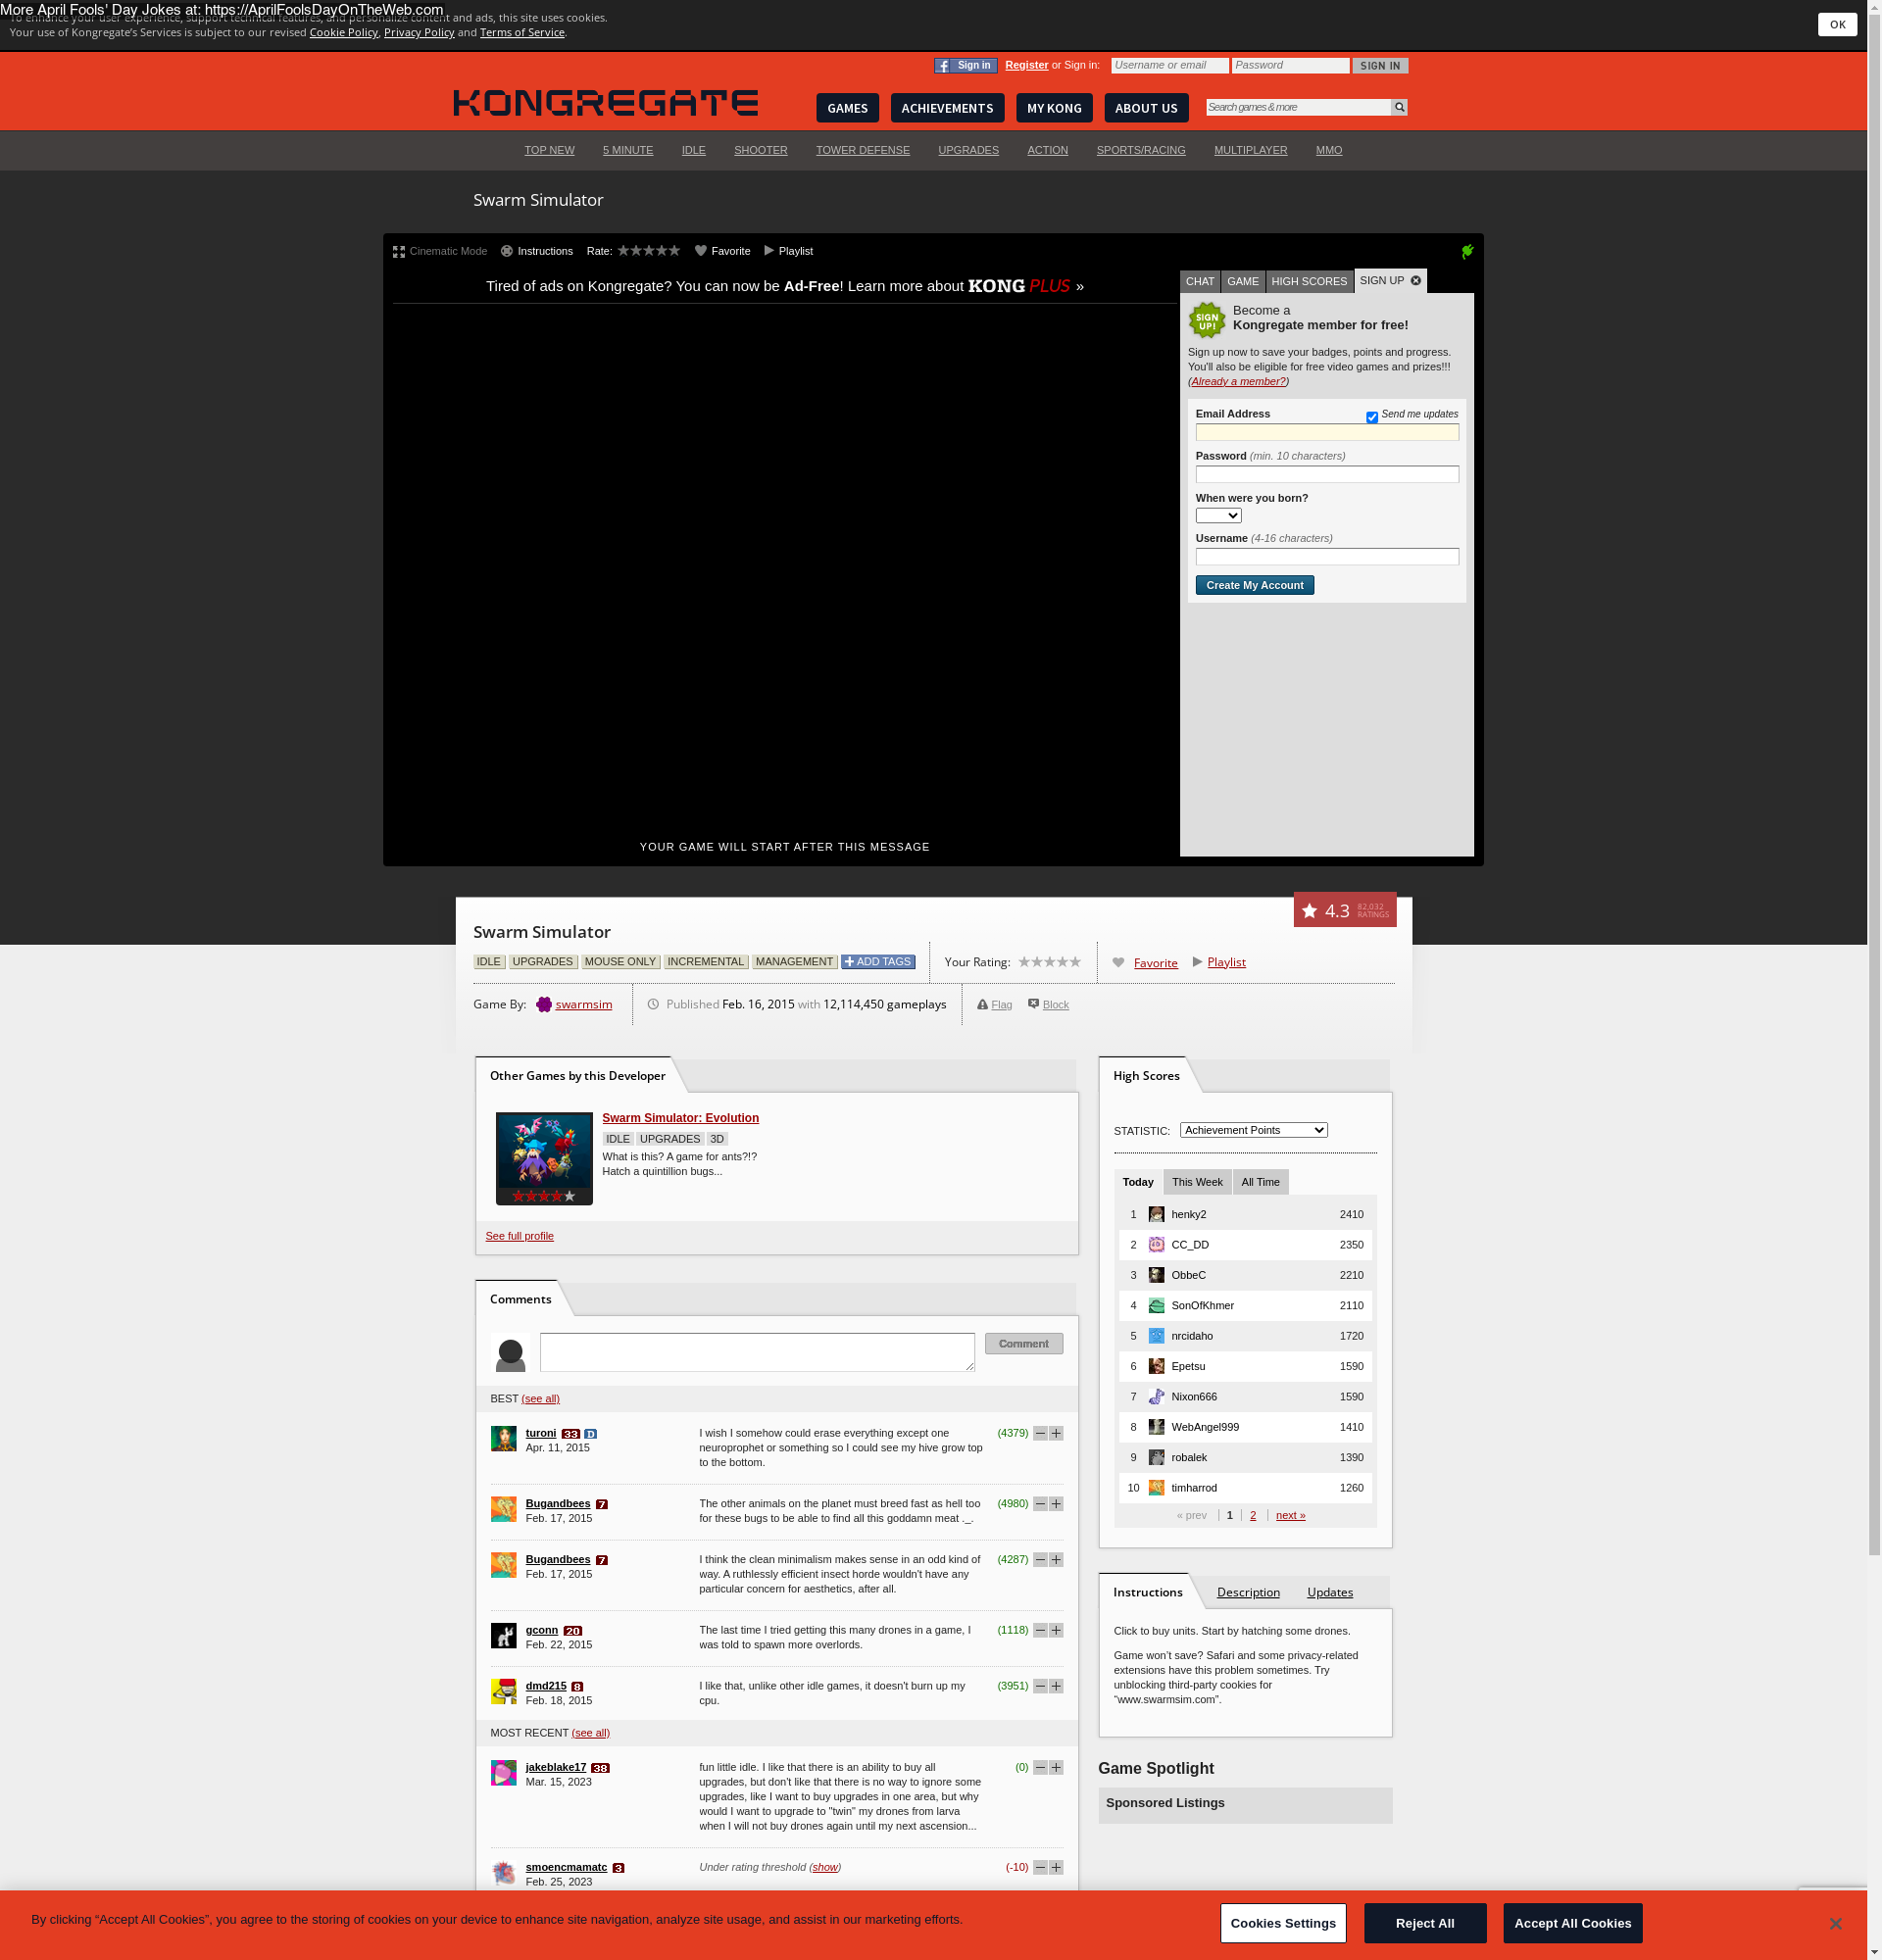Viewport: 1882px width, 1960px height.
Task: Upvote gconn's comment with plus
Action: click(1056, 1630)
